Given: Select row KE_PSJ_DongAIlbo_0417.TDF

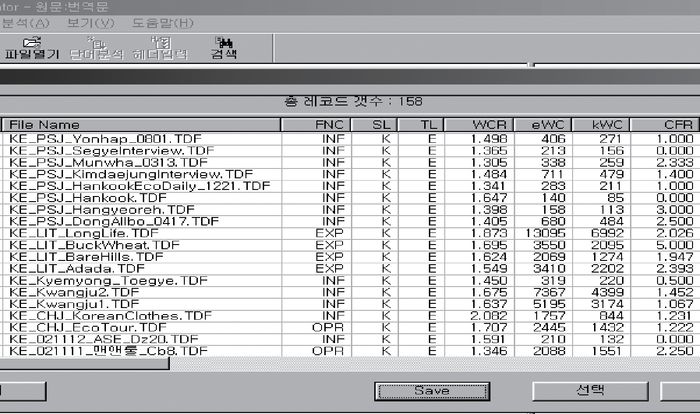Looking at the screenshot, I should pyautogui.click(x=350, y=222).
